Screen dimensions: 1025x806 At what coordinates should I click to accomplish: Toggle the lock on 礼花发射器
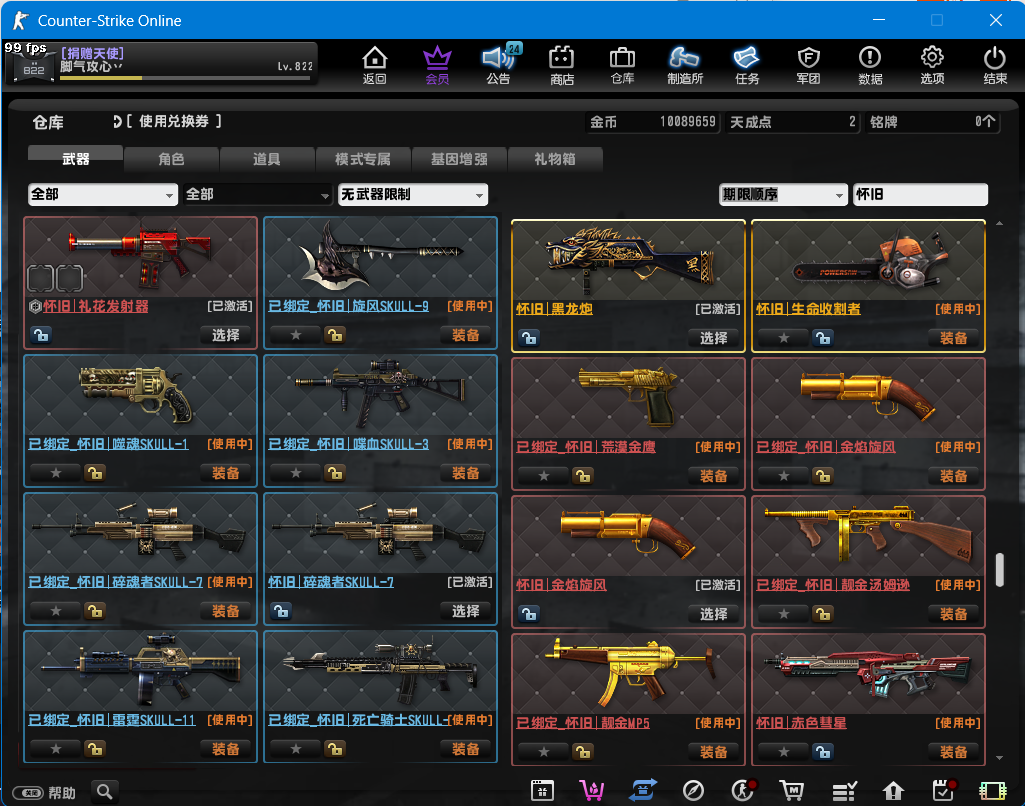click(x=41, y=335)
